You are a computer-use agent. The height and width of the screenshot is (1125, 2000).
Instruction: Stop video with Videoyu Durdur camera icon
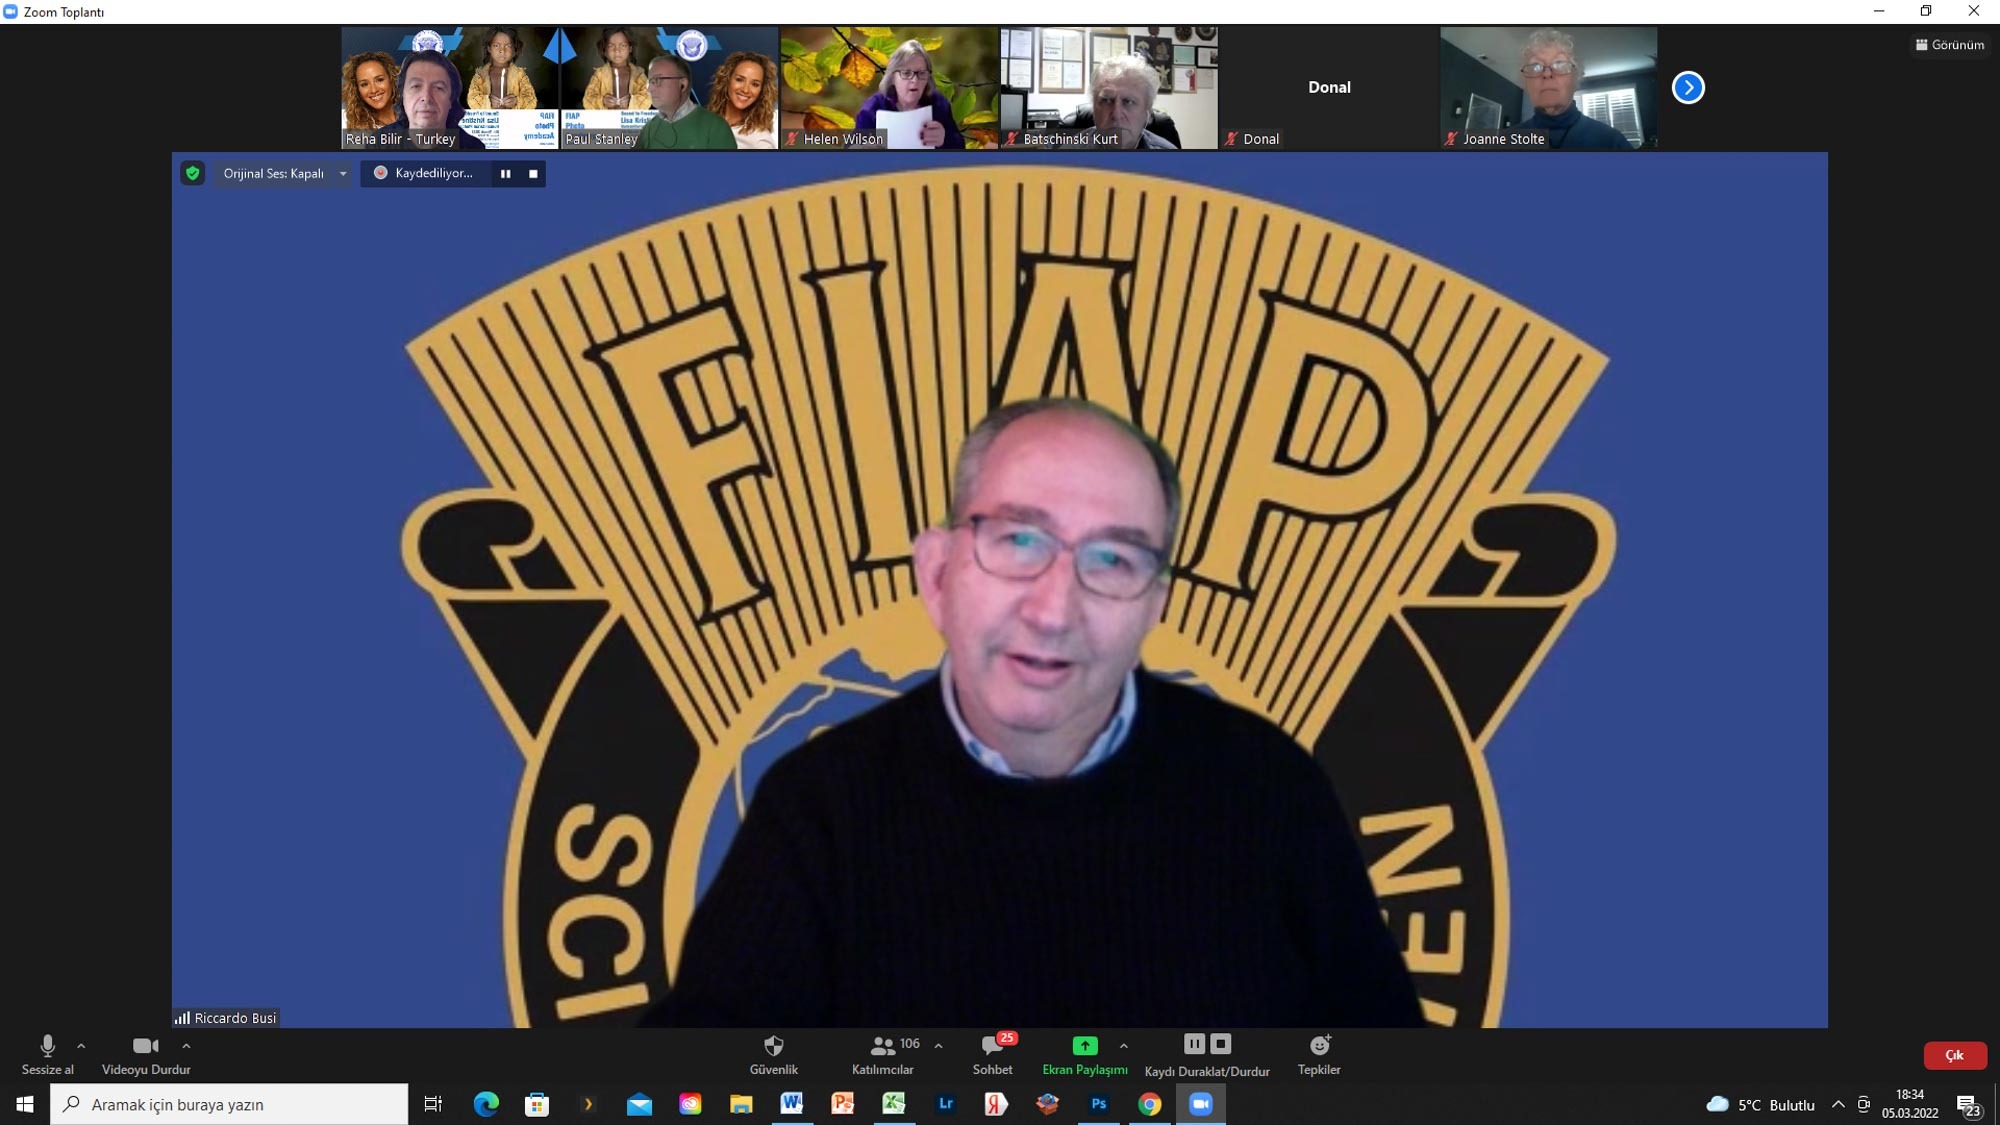[146, 1054]
